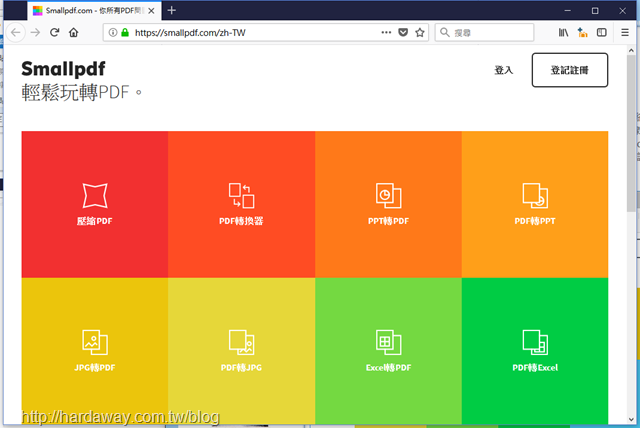
Task: Show site information icon in address bar
Action: click(x=113, y=33)
